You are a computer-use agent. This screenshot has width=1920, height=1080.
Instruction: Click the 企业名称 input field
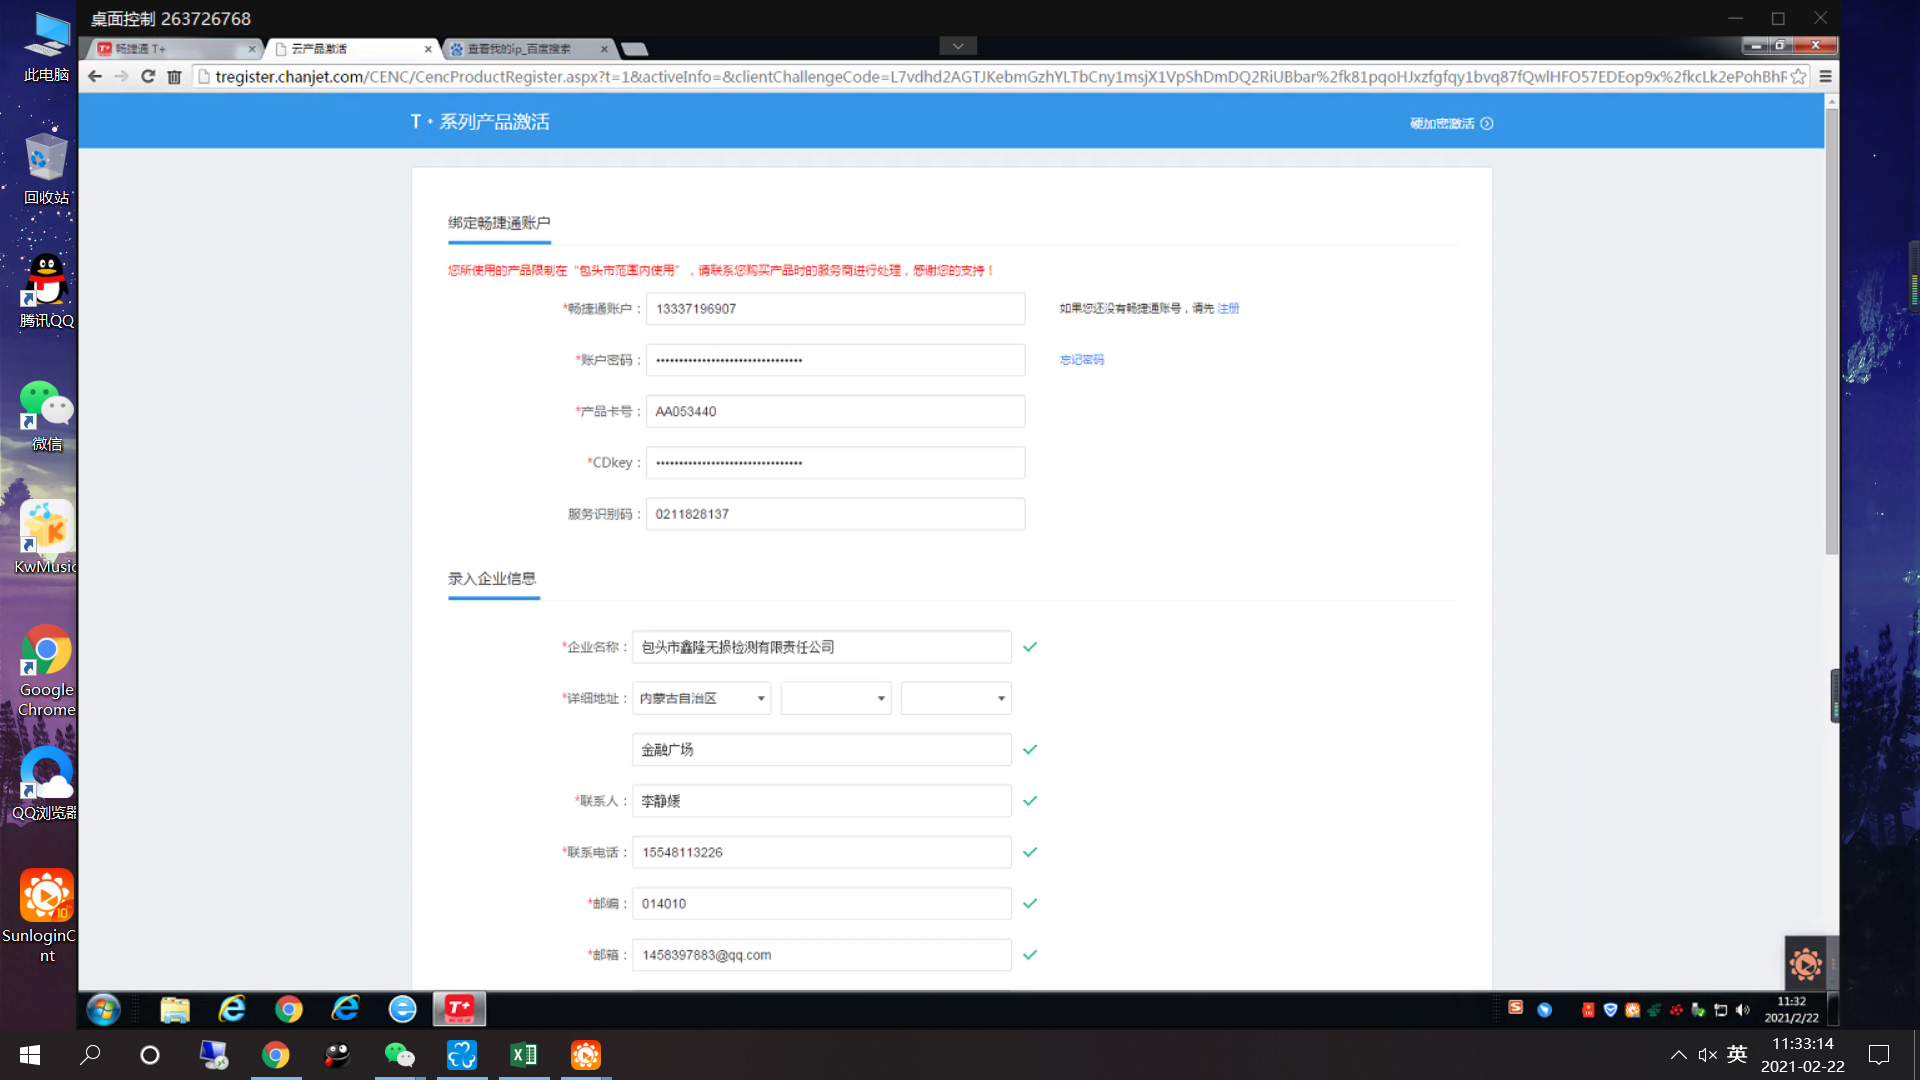click(x=821, y=647)
